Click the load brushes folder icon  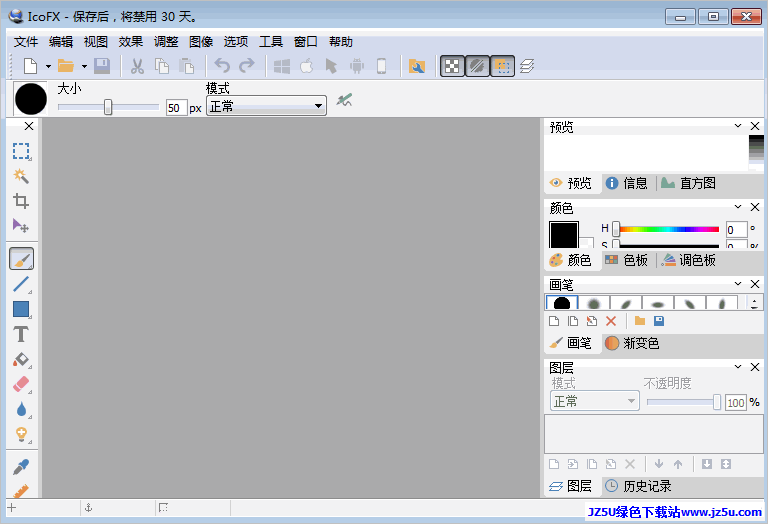tap(640, 321)
